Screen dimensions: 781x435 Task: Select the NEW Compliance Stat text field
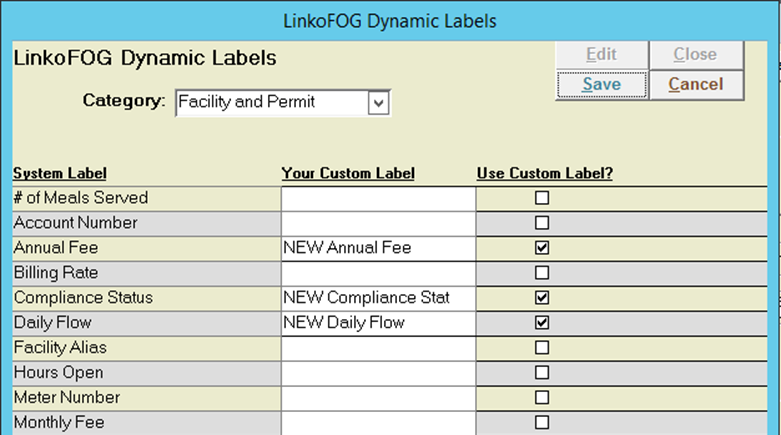[x=379, y=298]
